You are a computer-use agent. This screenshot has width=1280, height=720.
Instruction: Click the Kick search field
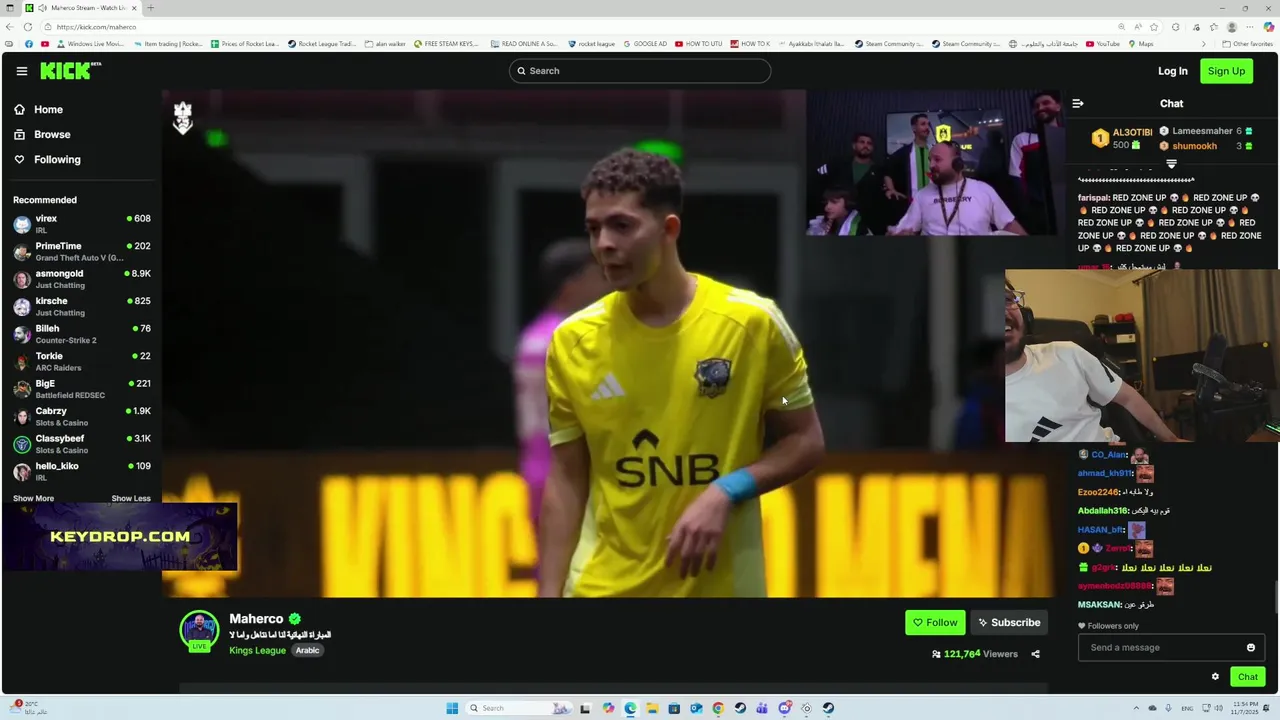(640, 71)
